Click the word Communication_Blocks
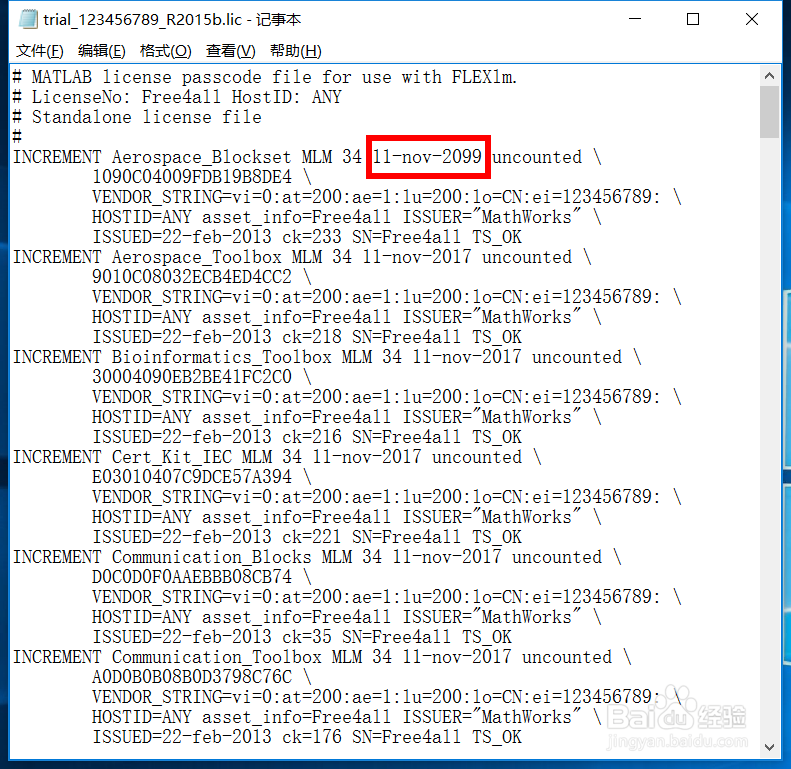791x769 pixels. tap(211, 557)
